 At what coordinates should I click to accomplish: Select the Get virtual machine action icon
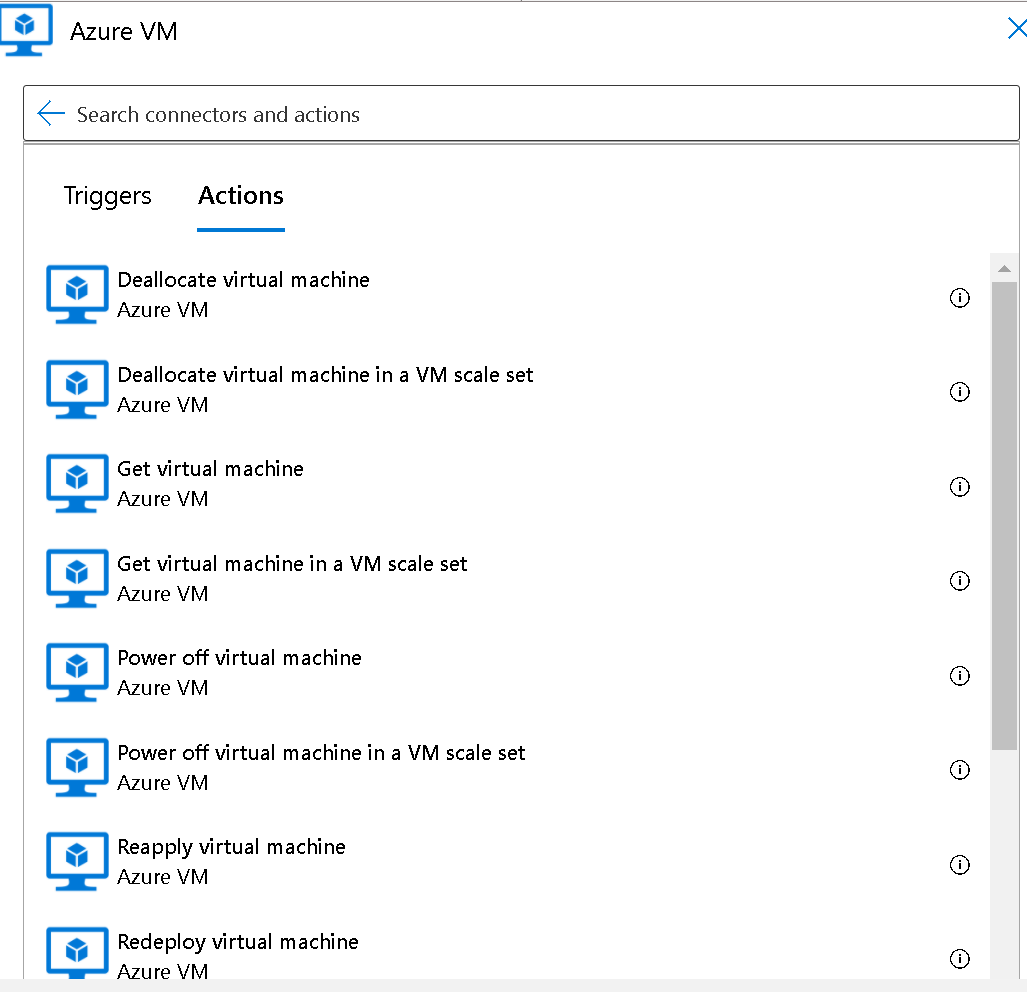coord(77,483)
